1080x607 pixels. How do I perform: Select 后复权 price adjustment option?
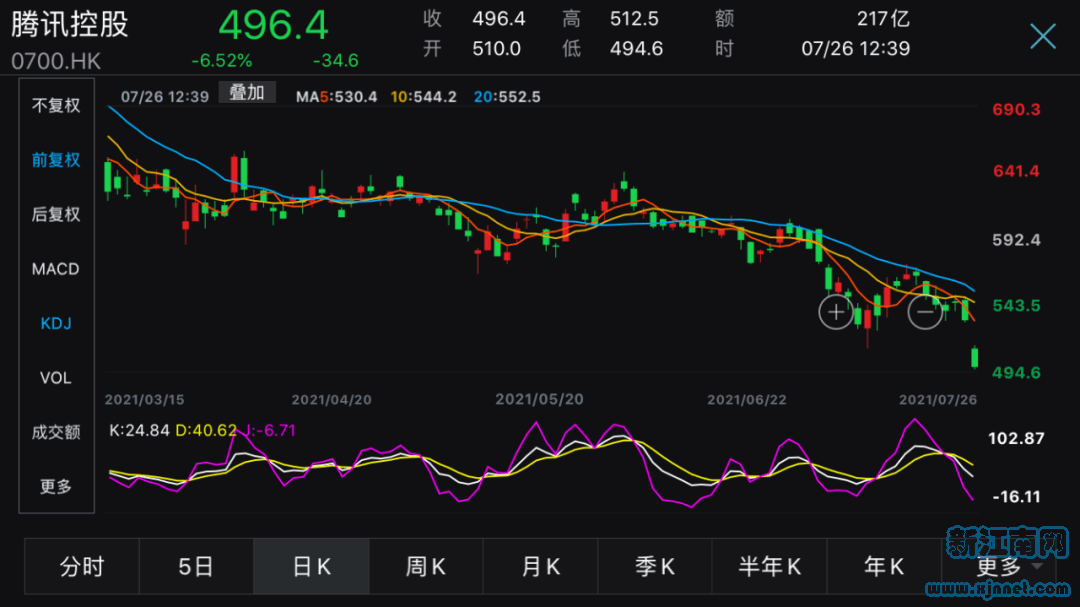point(56,214)
